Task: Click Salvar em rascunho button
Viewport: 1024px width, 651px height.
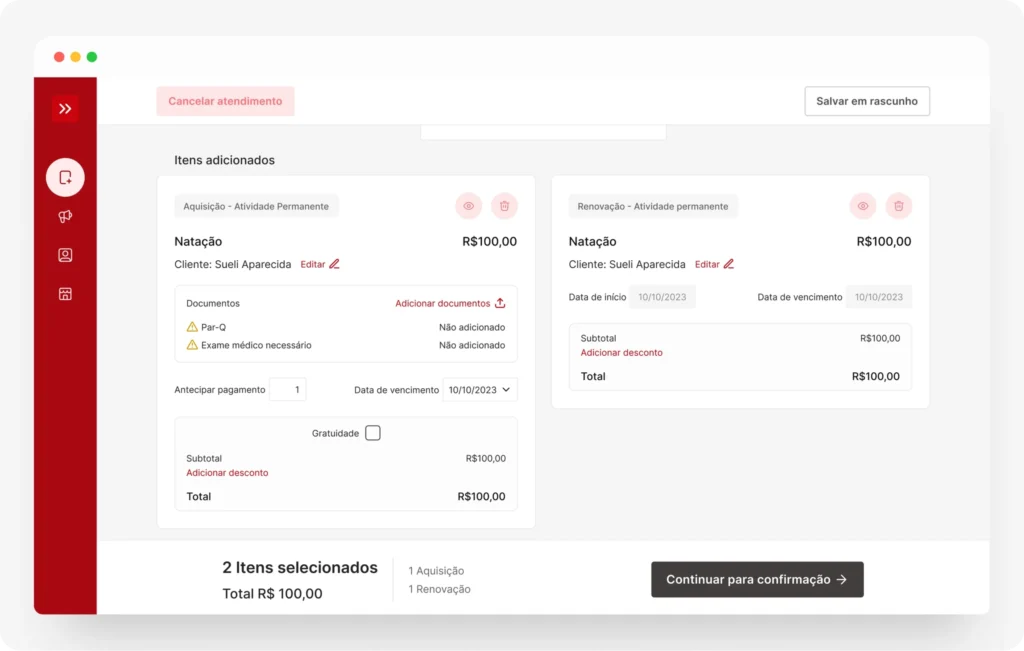Action: 866,101
